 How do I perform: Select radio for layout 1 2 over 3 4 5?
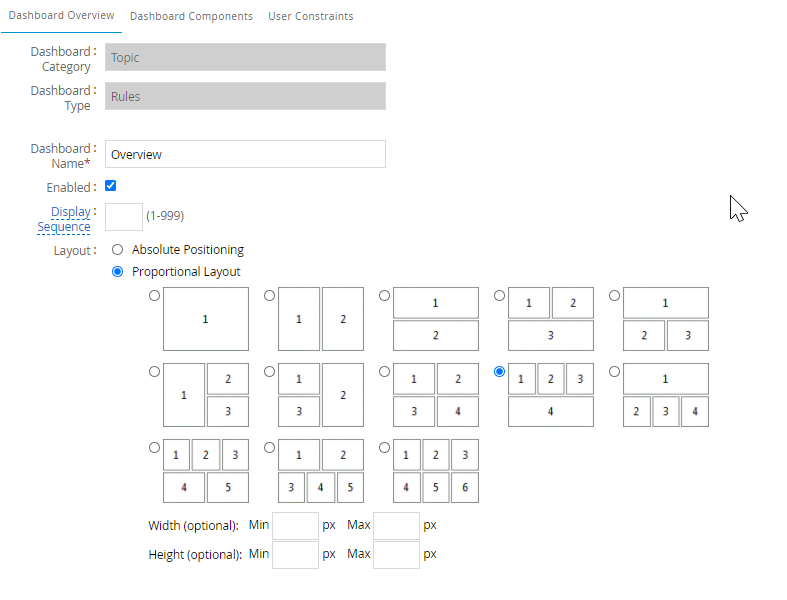pyautogui.click(x=269, y=447)
